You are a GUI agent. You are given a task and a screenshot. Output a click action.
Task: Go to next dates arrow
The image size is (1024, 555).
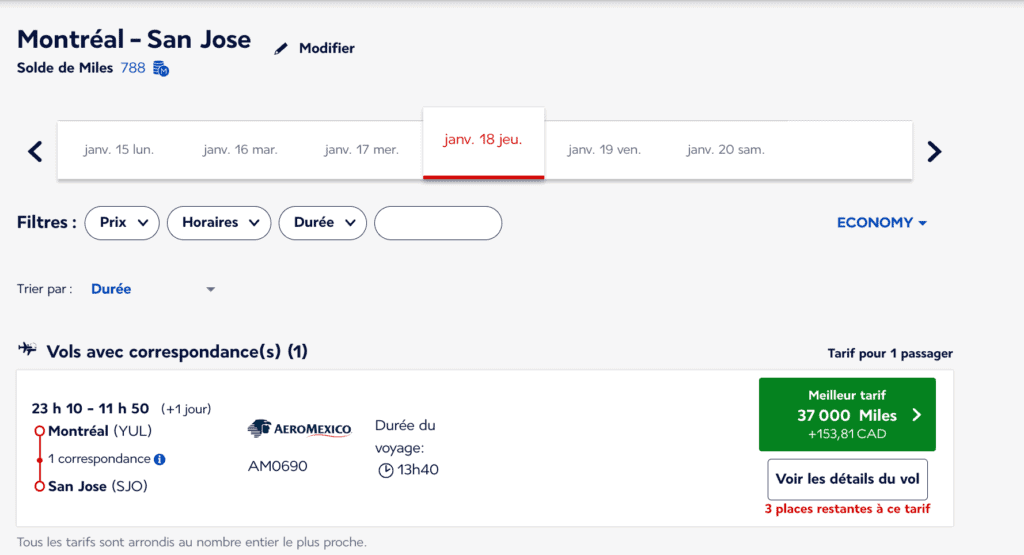pyautogui.click(x=934, y=151)
